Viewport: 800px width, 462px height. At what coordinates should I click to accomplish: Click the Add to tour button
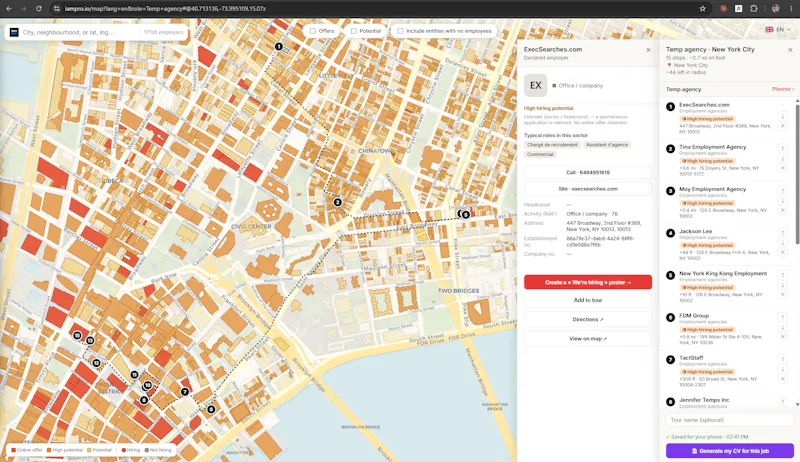[x=588, y=300]
